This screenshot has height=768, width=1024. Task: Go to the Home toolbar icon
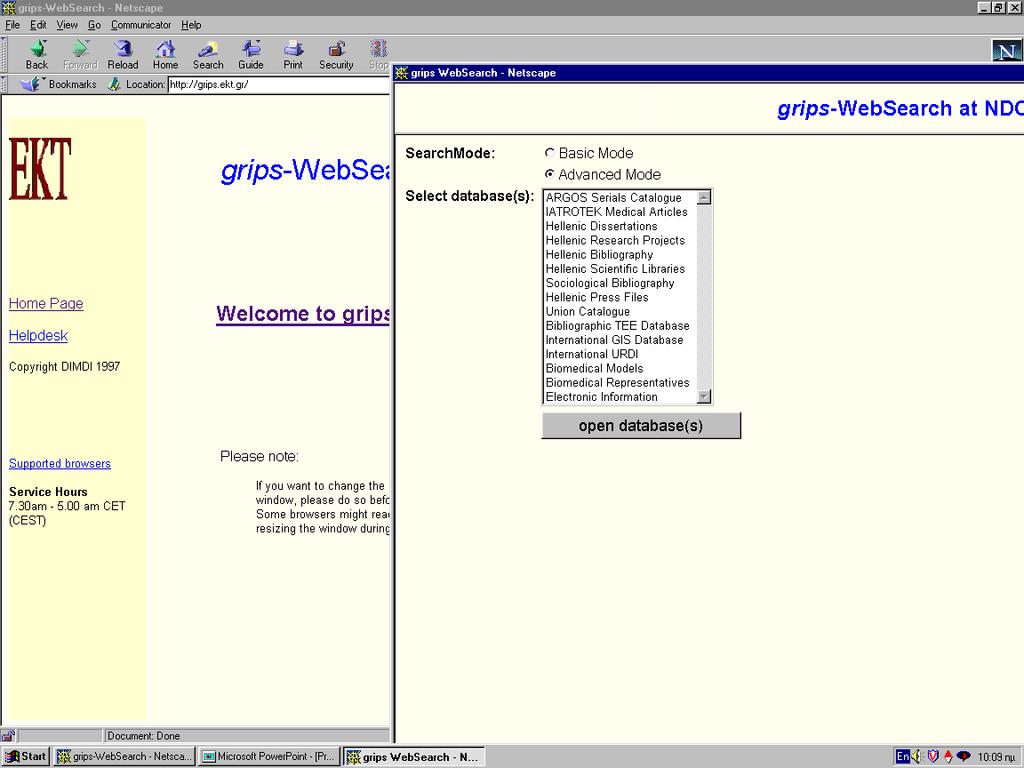tap(165, 54)
